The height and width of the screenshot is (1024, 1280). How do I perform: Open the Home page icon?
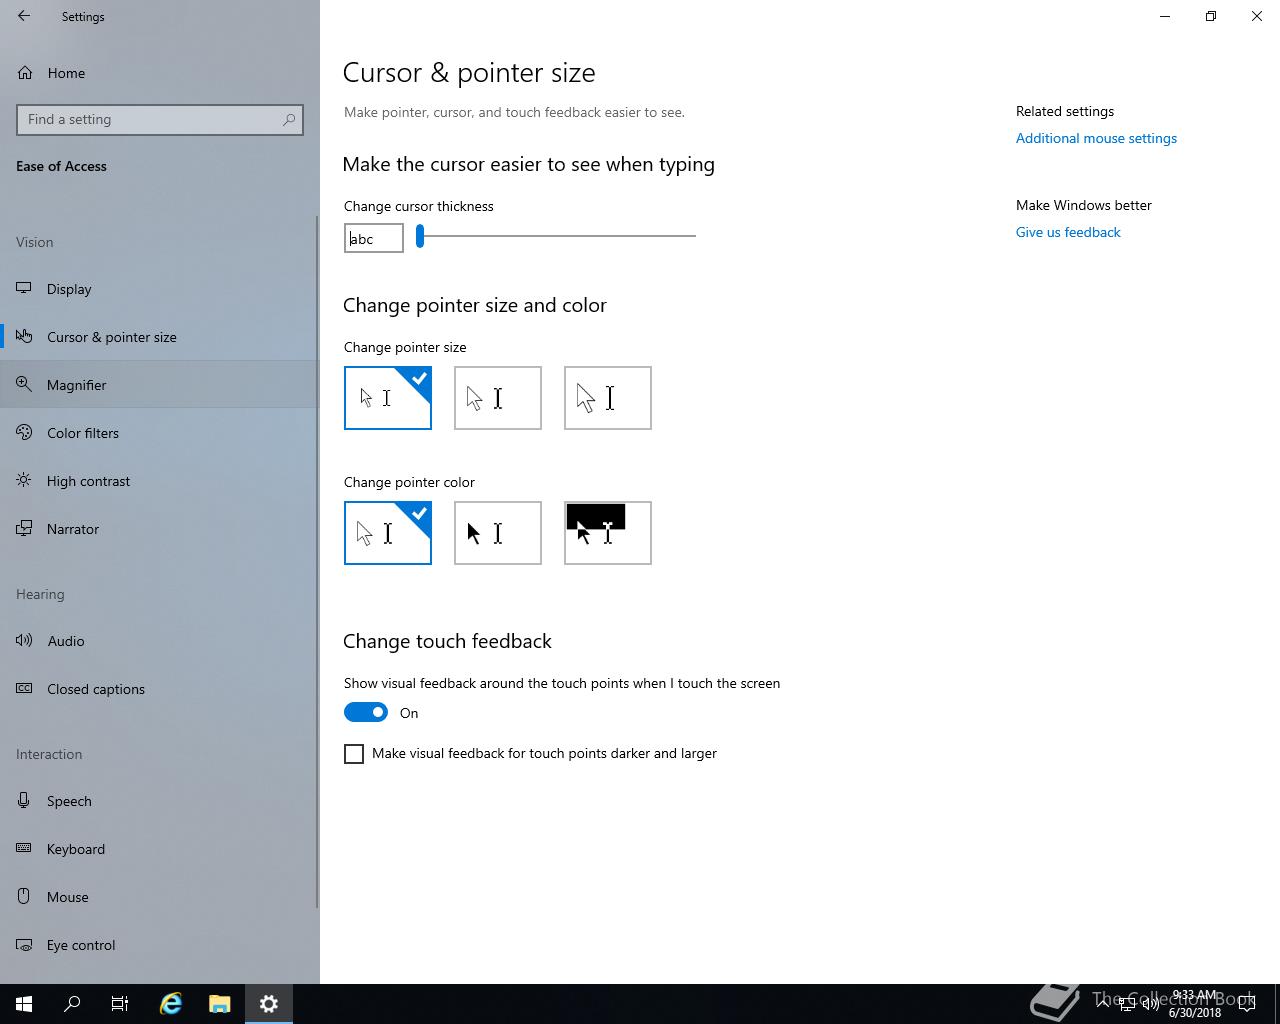pos(25,73)
